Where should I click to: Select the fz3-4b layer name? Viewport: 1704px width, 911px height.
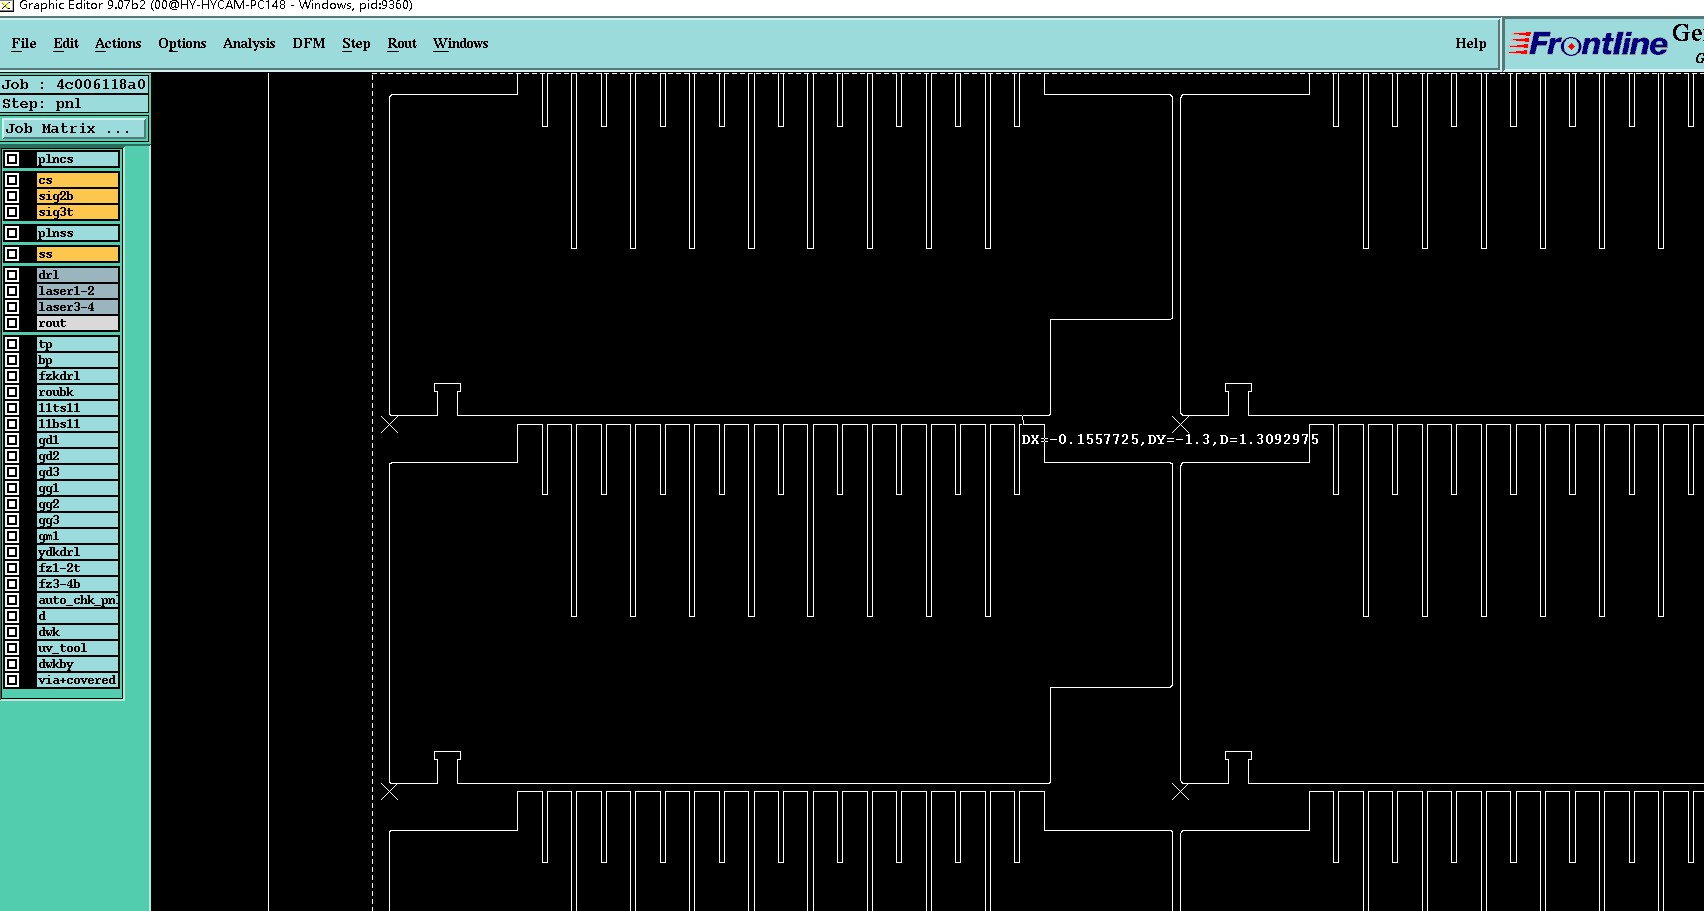[78, 584]
